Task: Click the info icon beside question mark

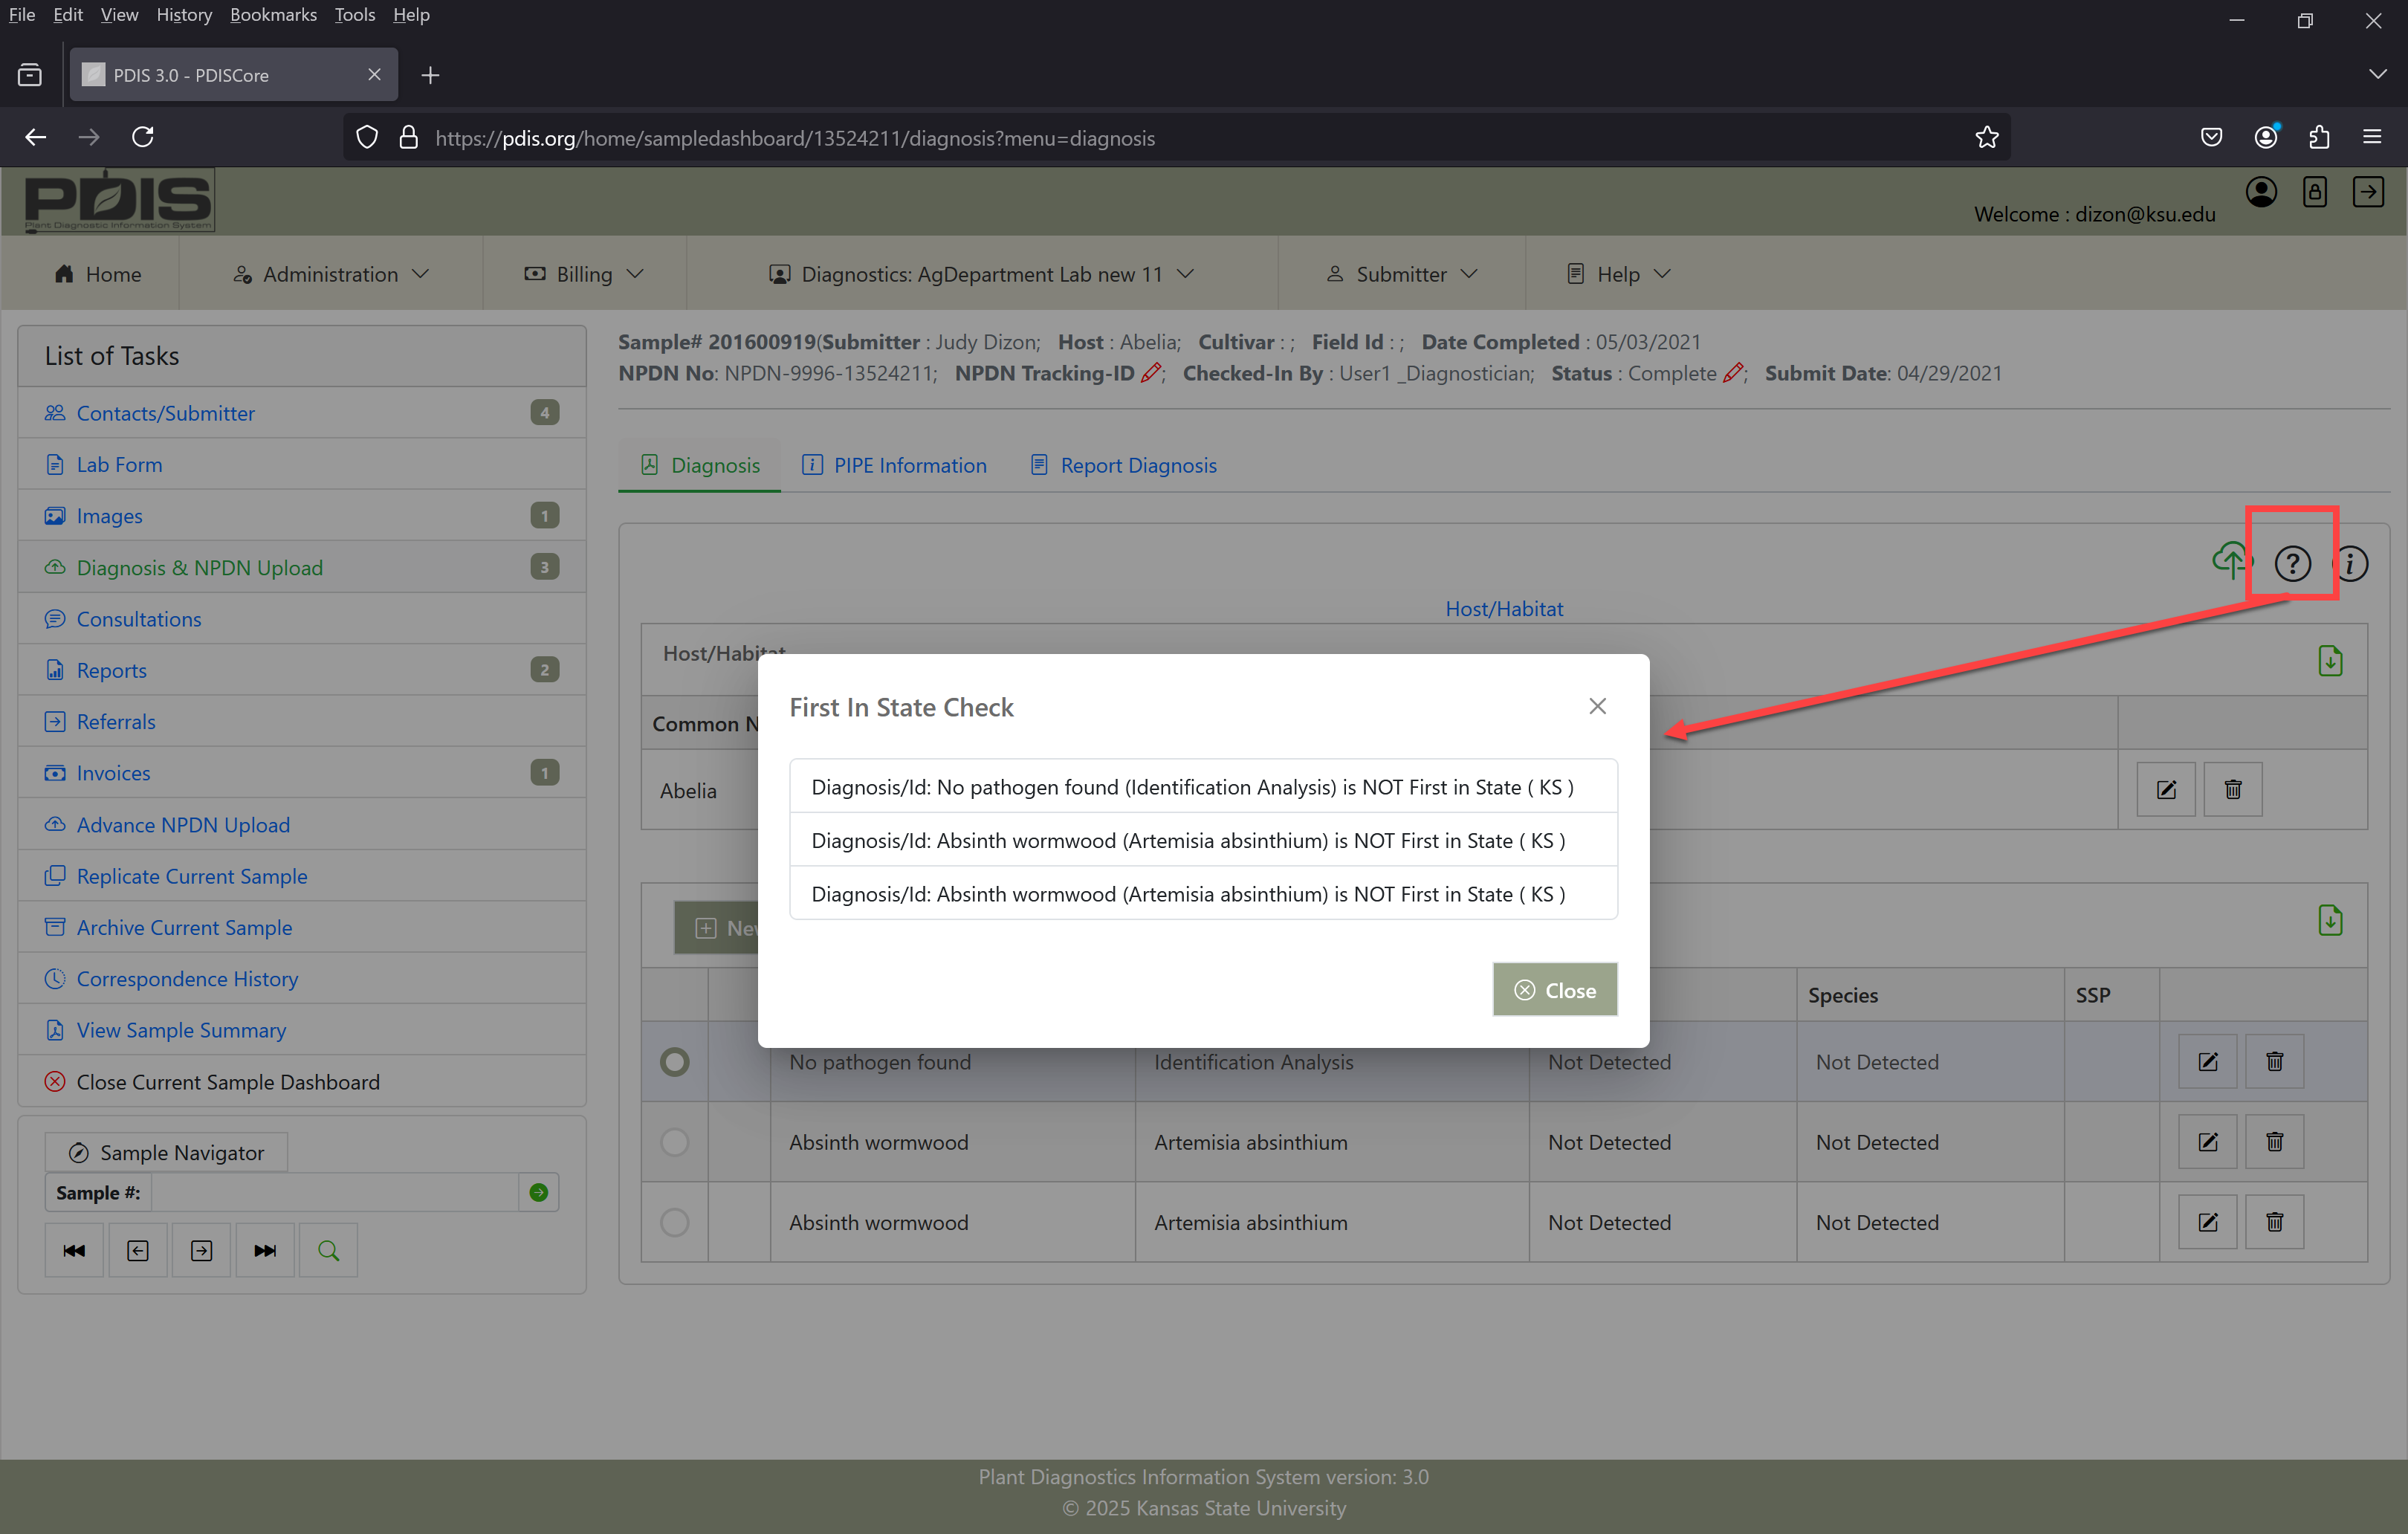Action: 2351,563
